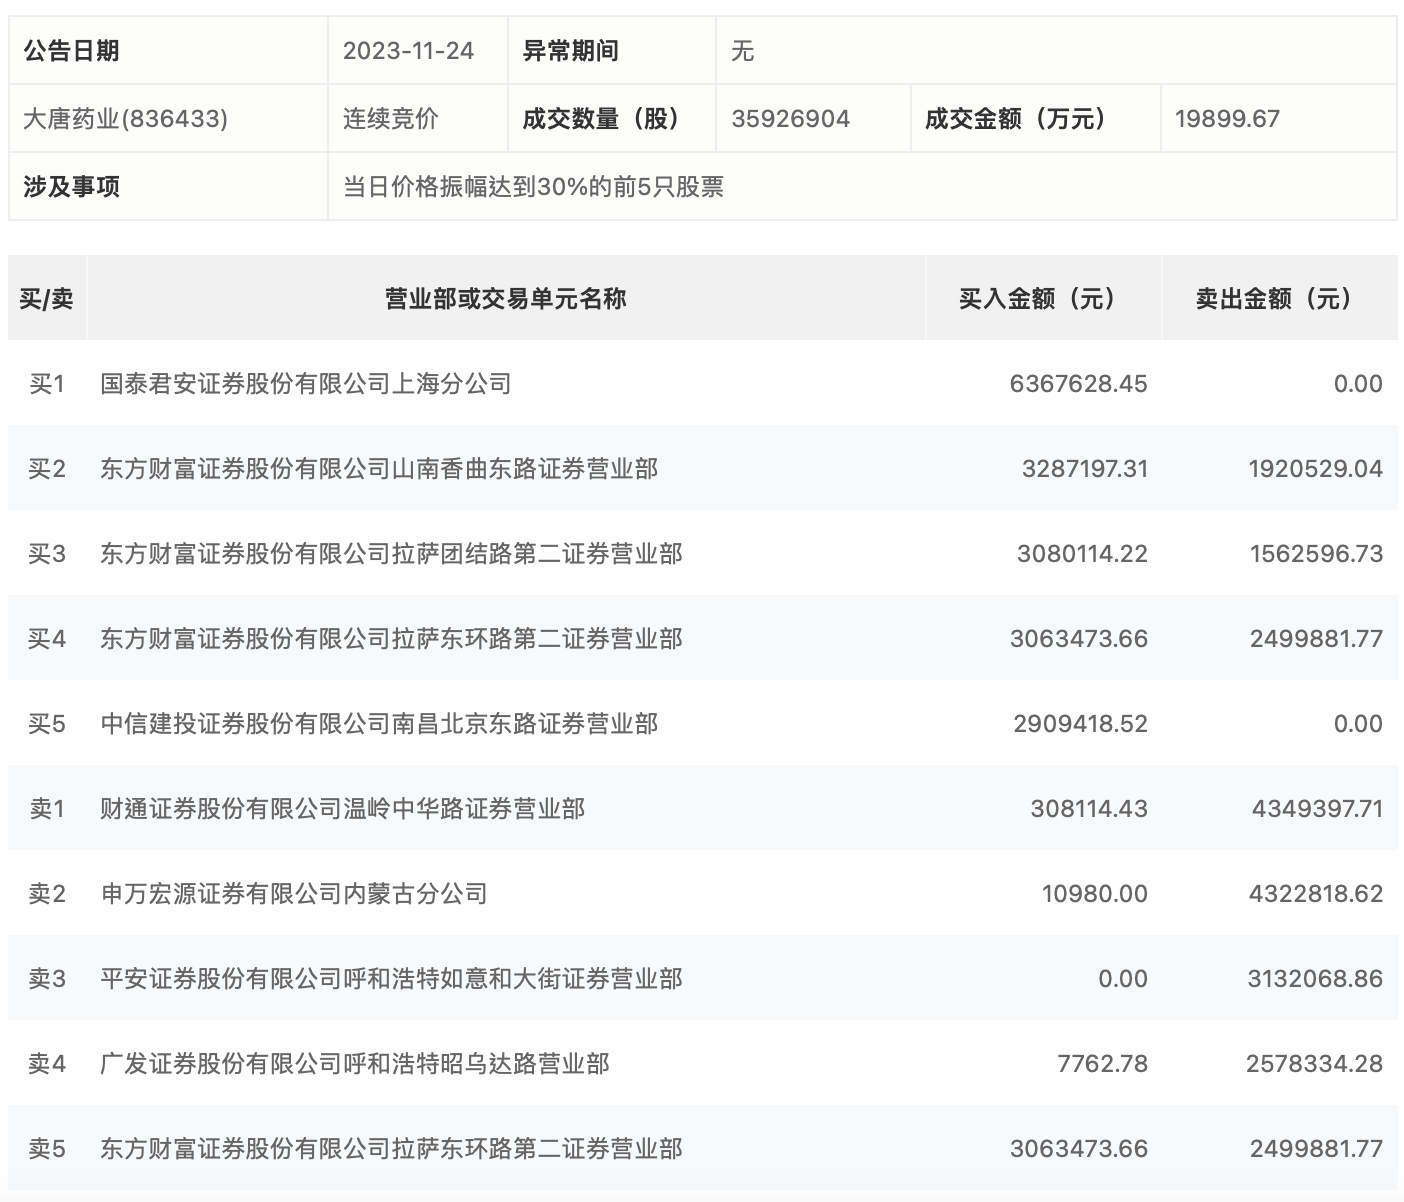Select the 买4 row label
Viewport: 1404px width, 1202px height.
pos(47,639)
